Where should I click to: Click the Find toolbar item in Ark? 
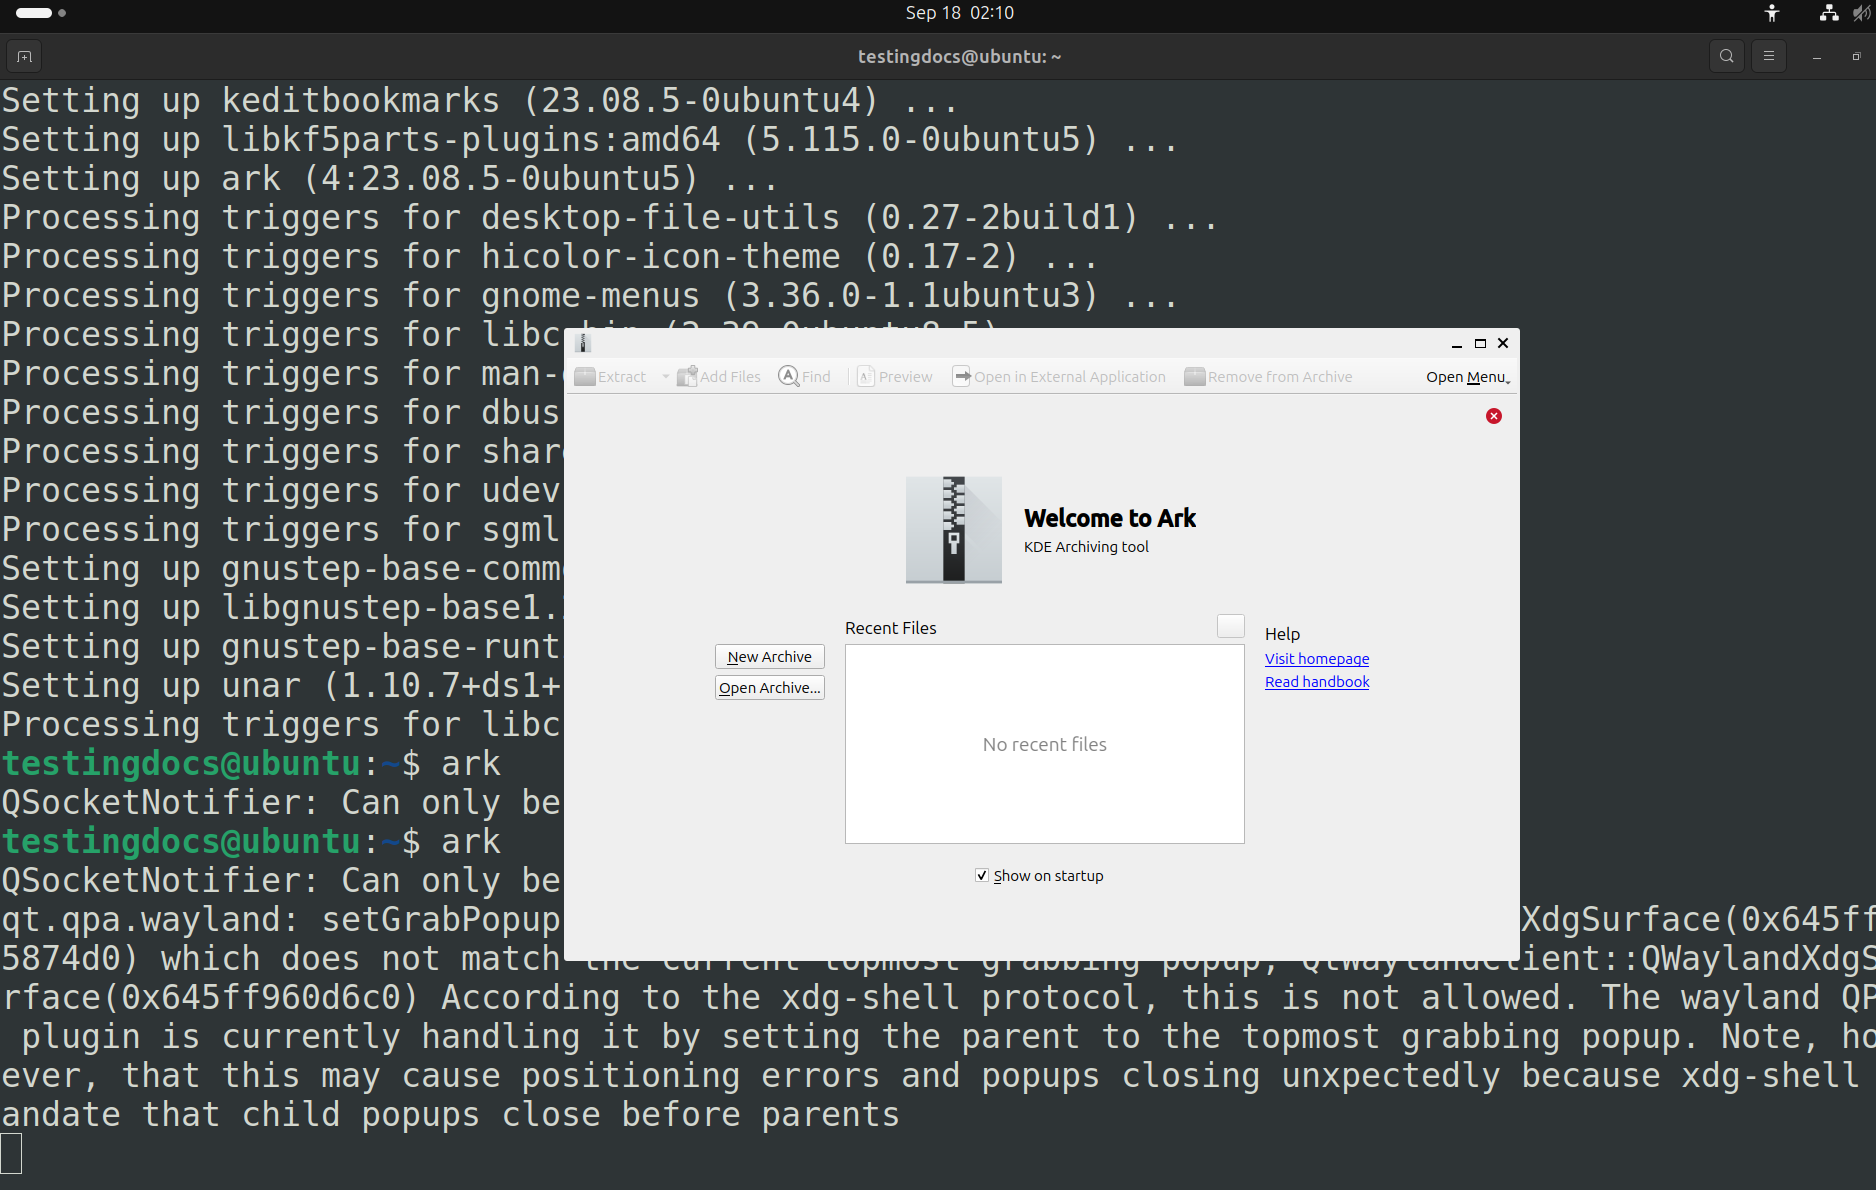[805, 377]
